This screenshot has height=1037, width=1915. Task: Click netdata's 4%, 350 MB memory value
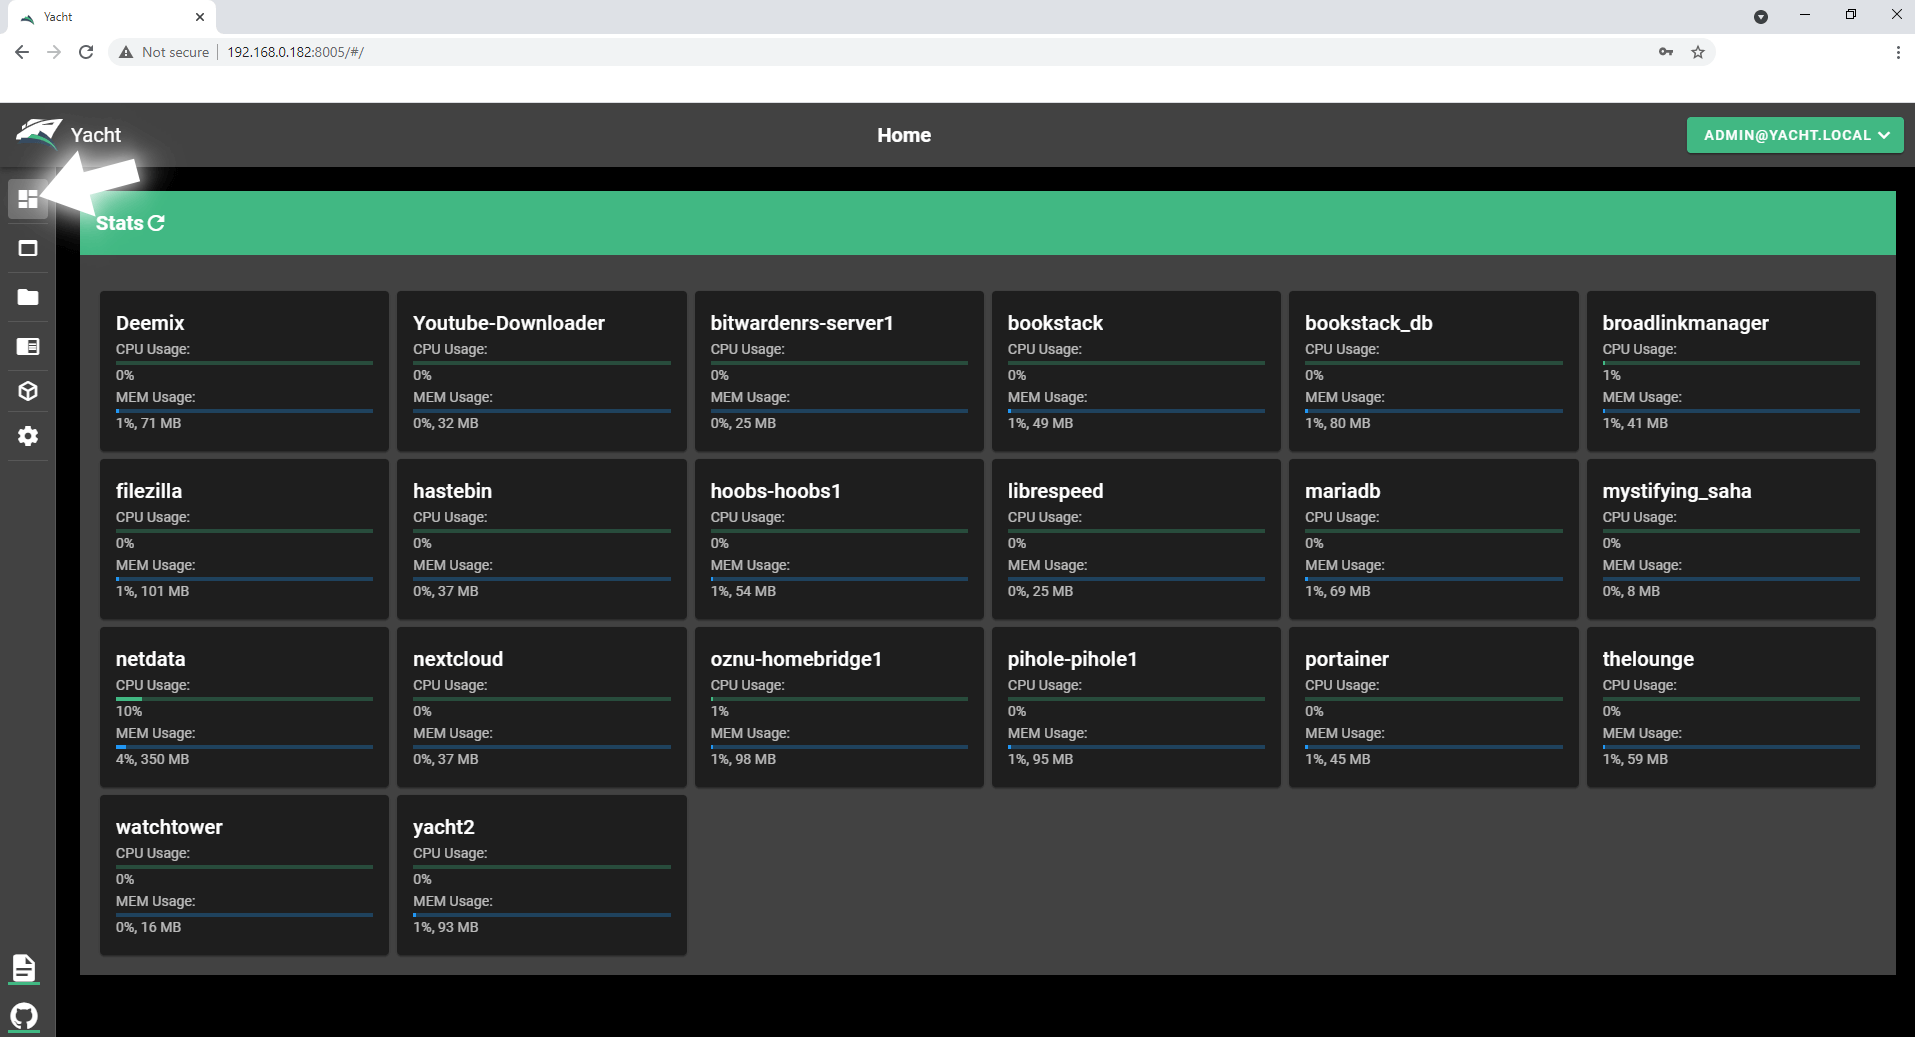click(x=152, y=759)
